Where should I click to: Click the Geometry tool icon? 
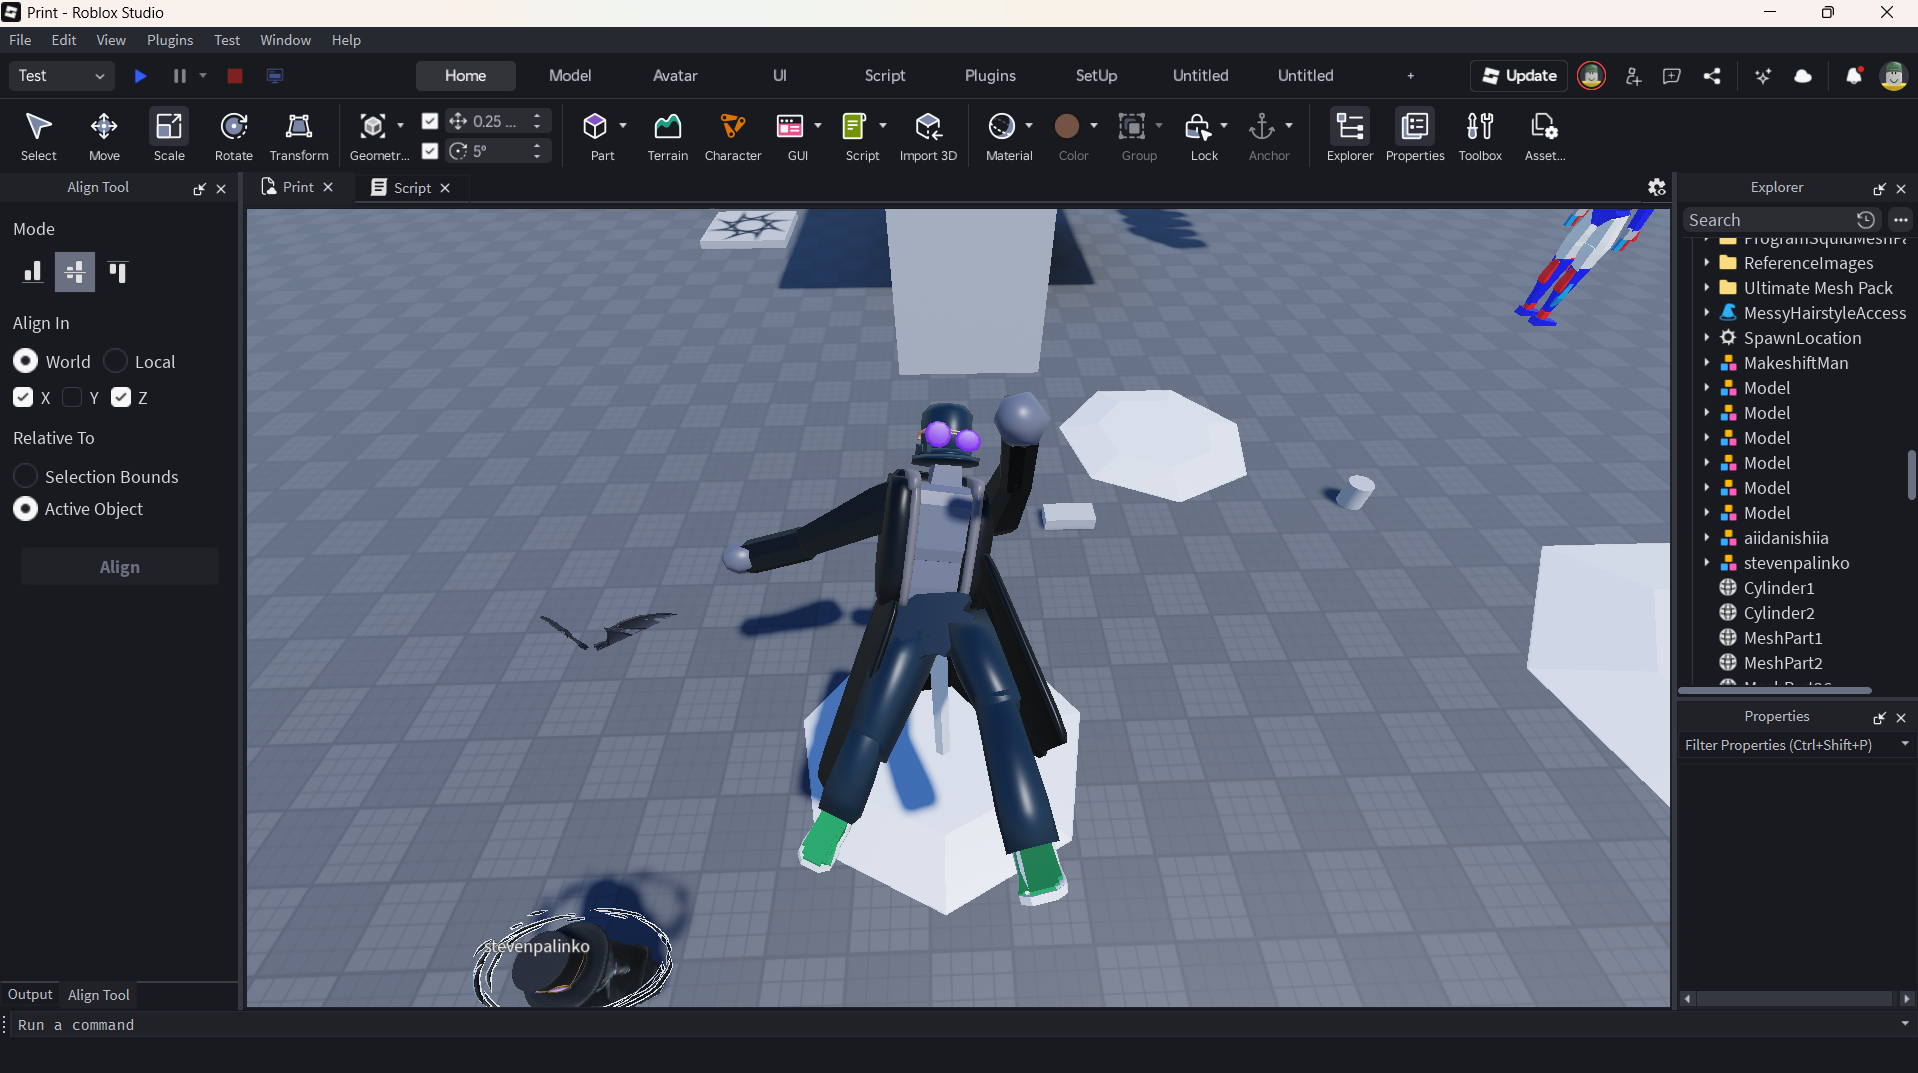(373, 126)
